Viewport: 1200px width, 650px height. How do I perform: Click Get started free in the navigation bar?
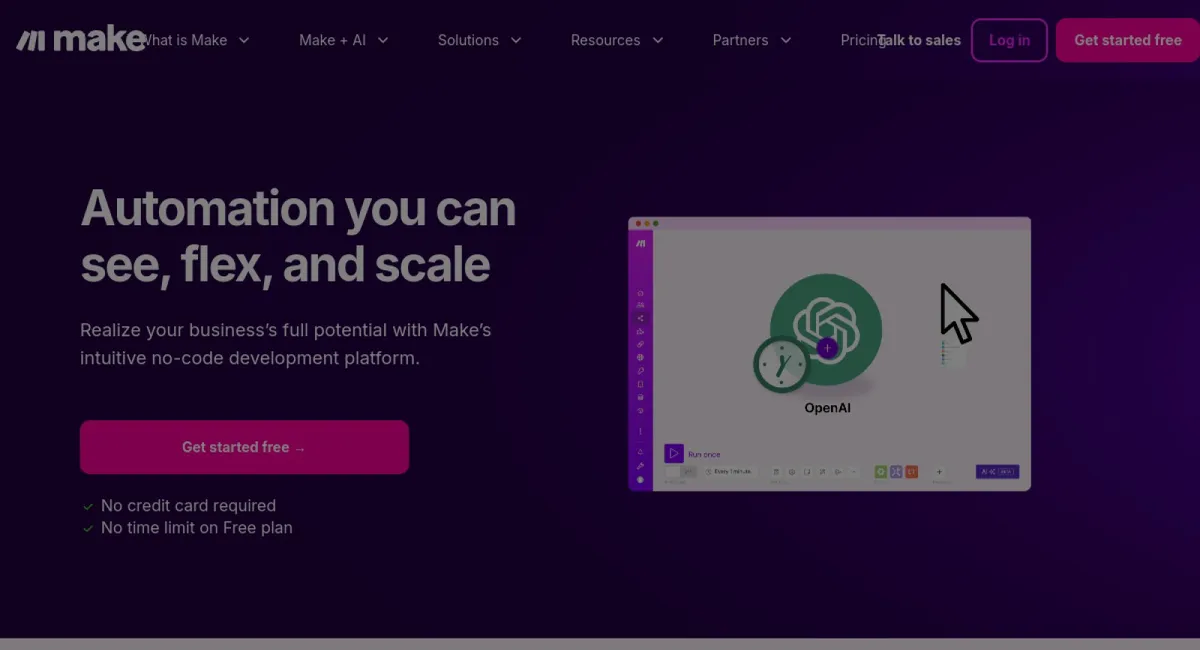(1128, 40)
